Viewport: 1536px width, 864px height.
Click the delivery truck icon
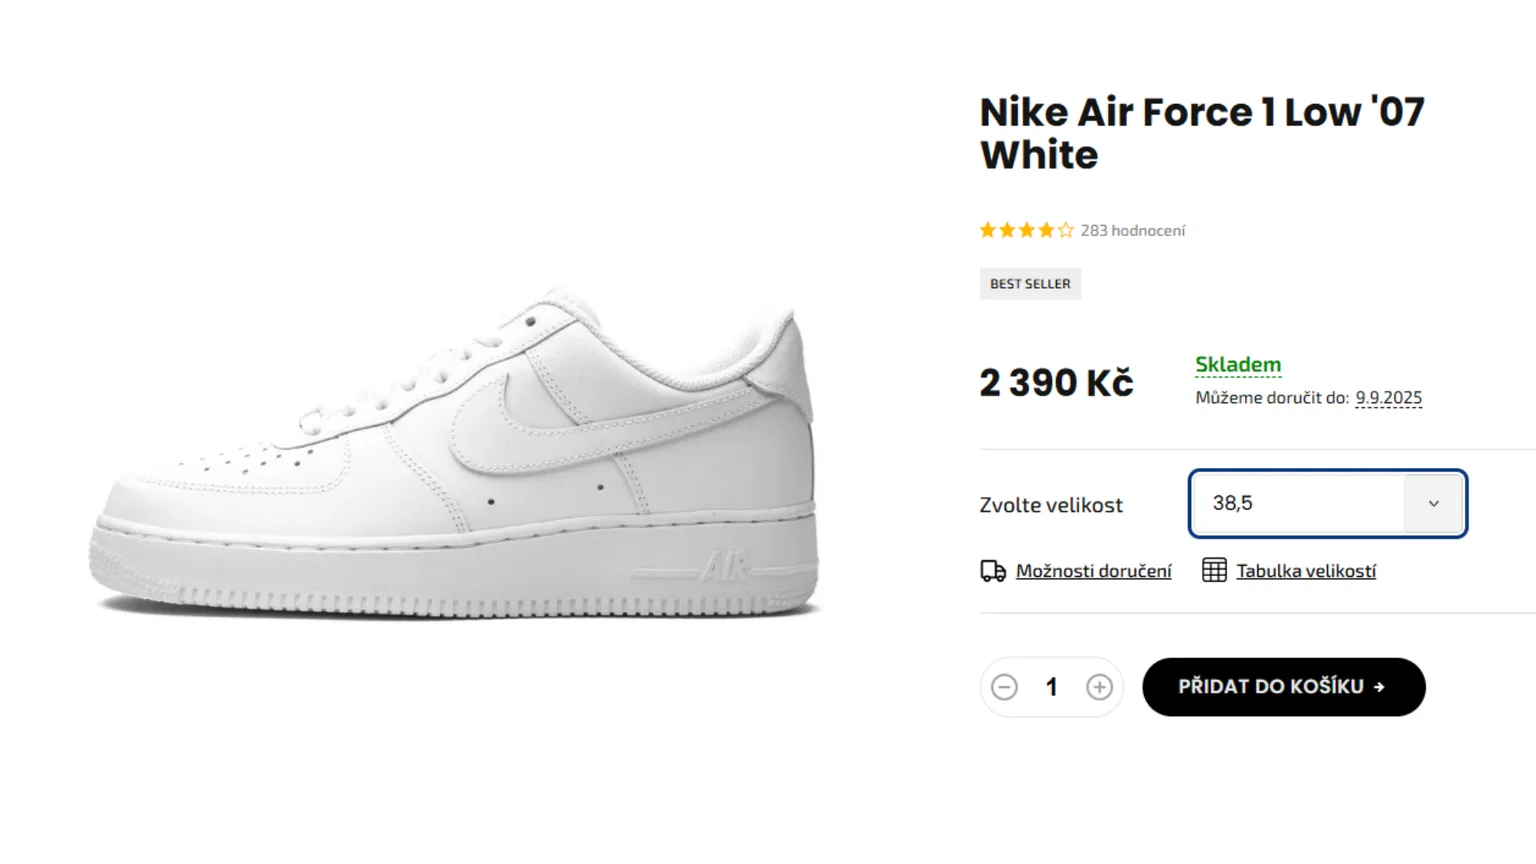click(x=992, y=571)
